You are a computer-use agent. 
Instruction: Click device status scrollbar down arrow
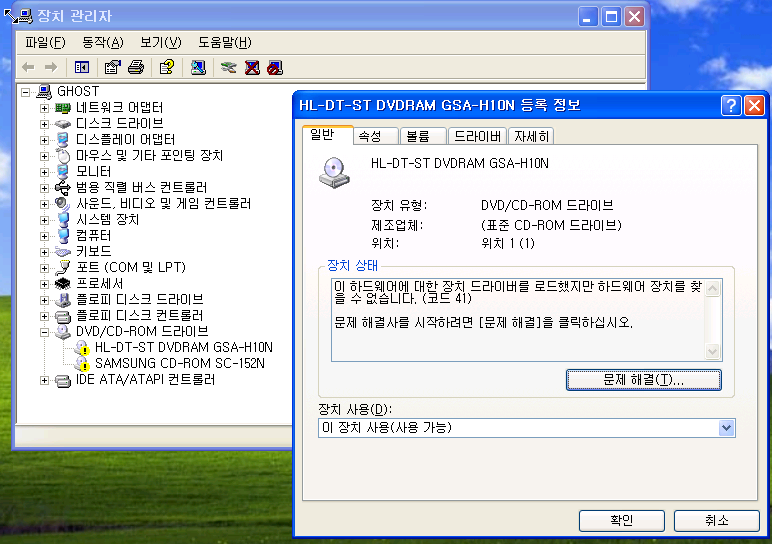coord(712,352)
